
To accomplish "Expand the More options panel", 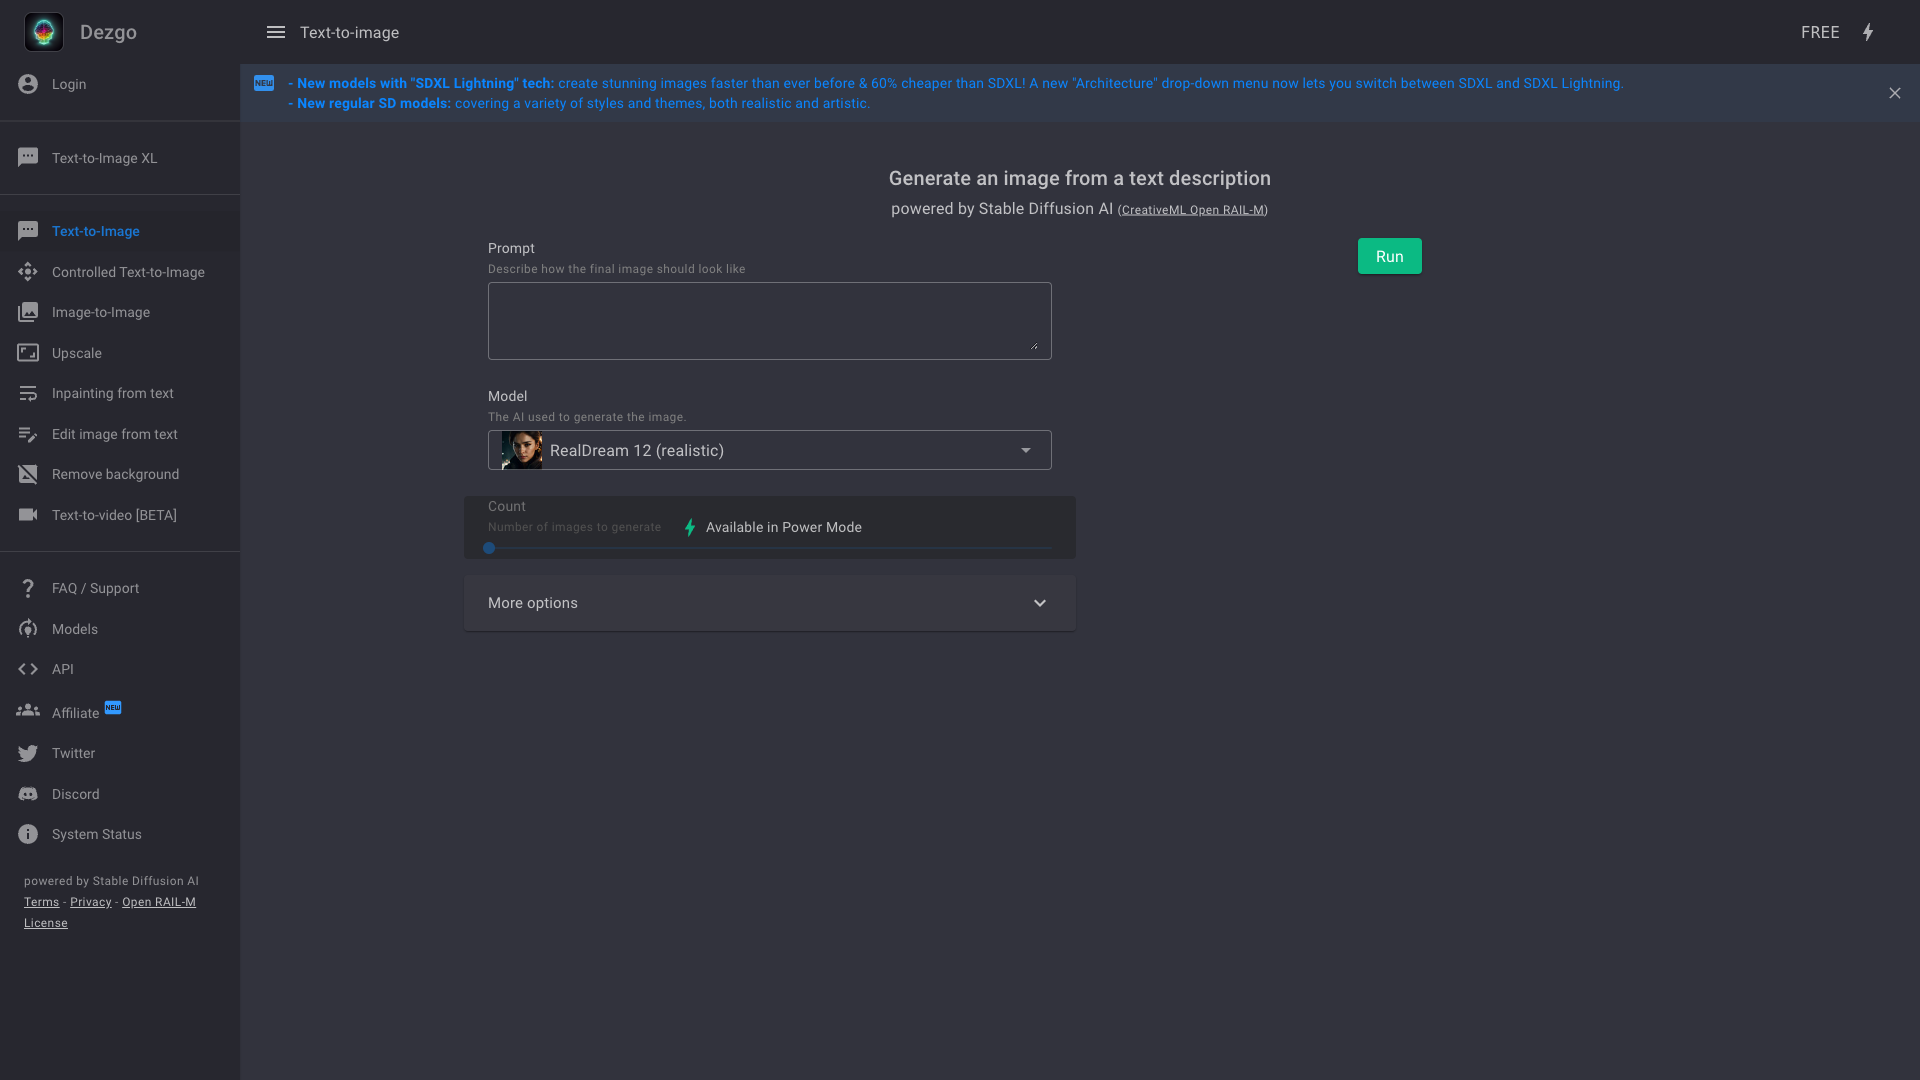I will tap(769, 603).
